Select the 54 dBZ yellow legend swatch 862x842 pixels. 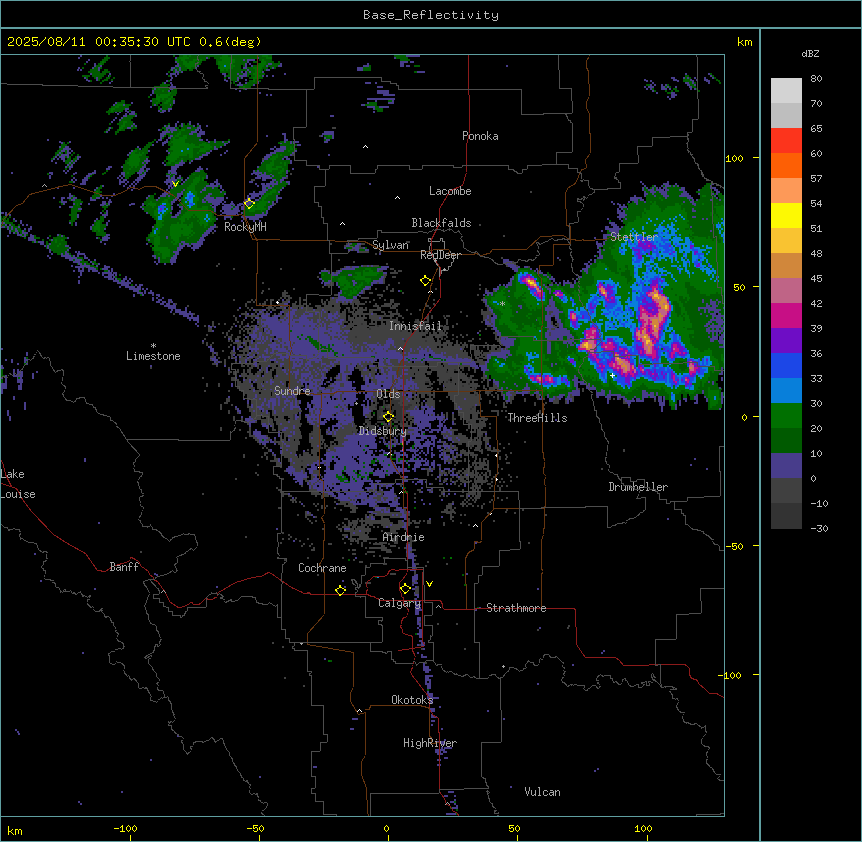(786, 215)
